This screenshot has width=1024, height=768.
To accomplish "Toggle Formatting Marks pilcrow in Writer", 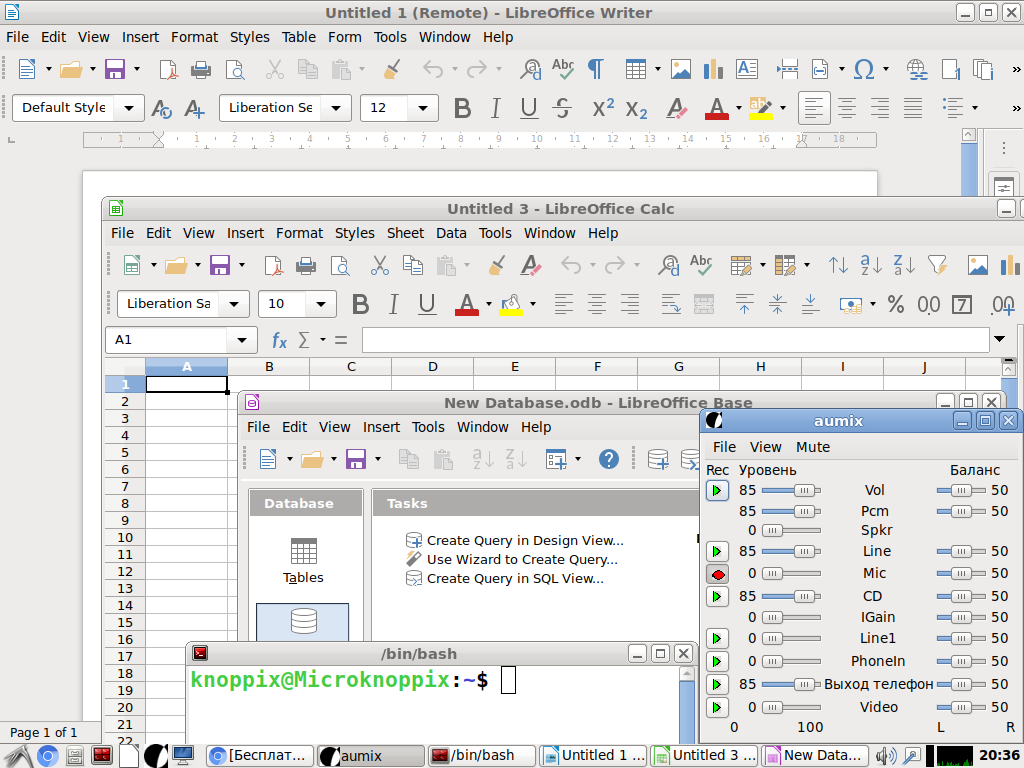I will coord(596,69).
